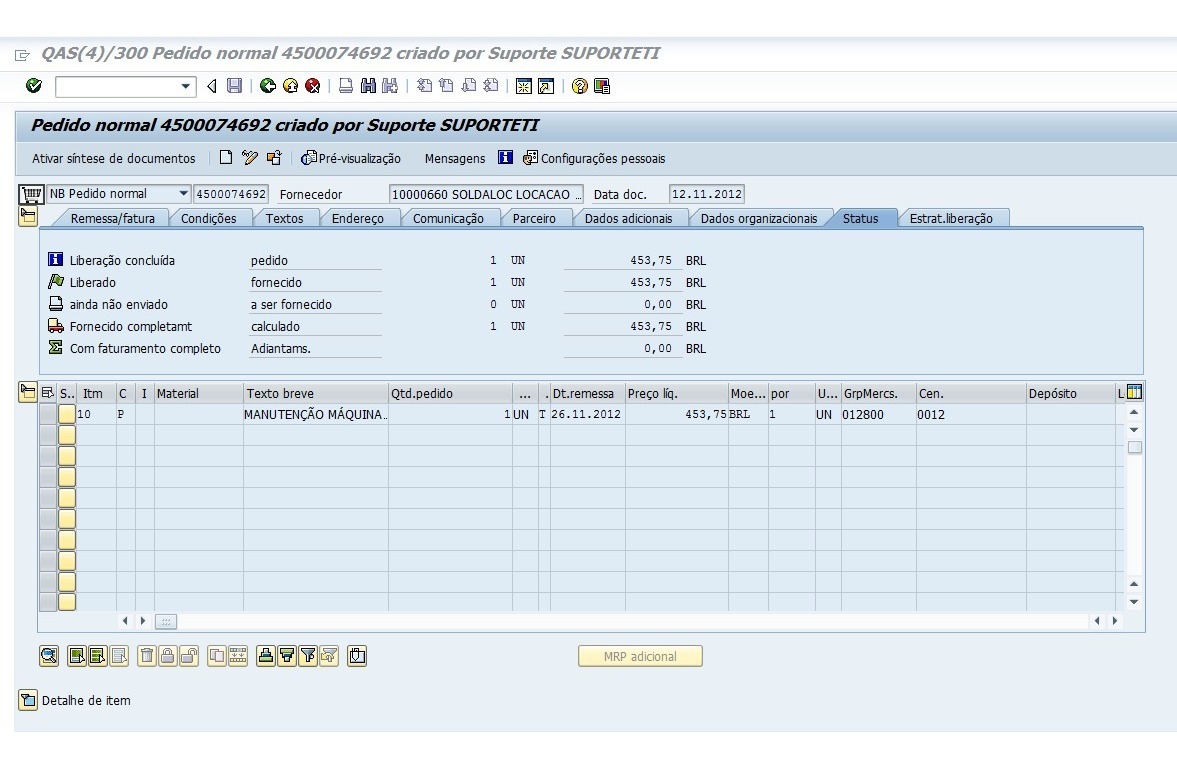Click the Sort descending icon
Image resolution: width=1177 pixels, height=767 pixels.
pos(287,656)
